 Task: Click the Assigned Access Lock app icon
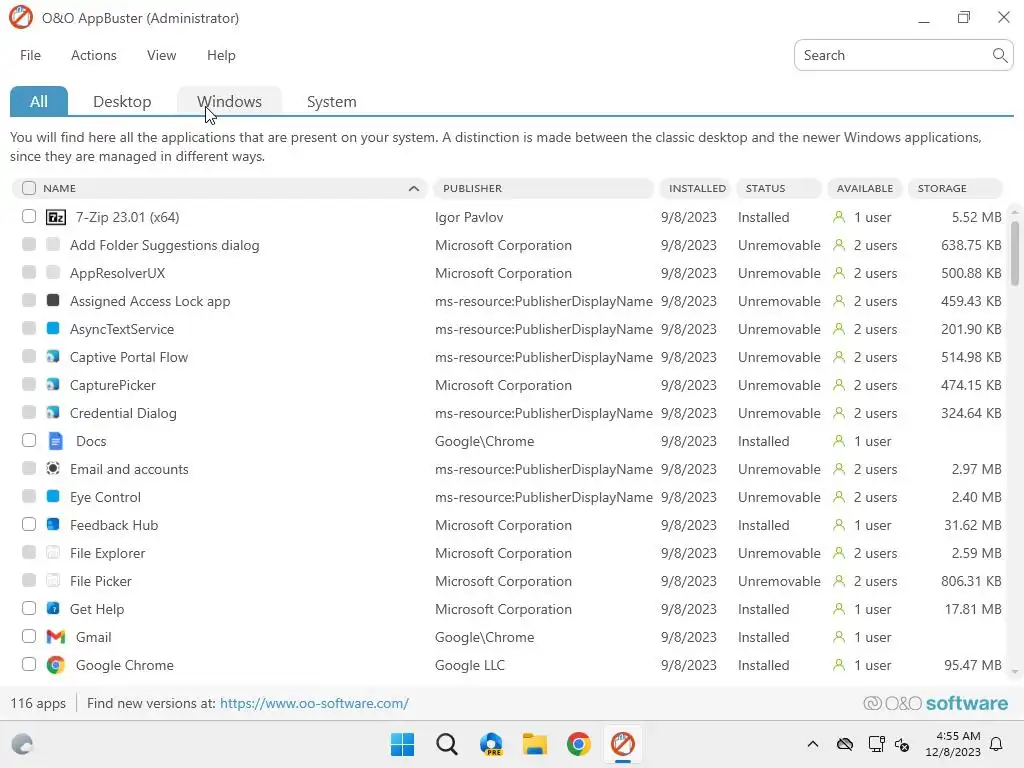pos(53,300)
